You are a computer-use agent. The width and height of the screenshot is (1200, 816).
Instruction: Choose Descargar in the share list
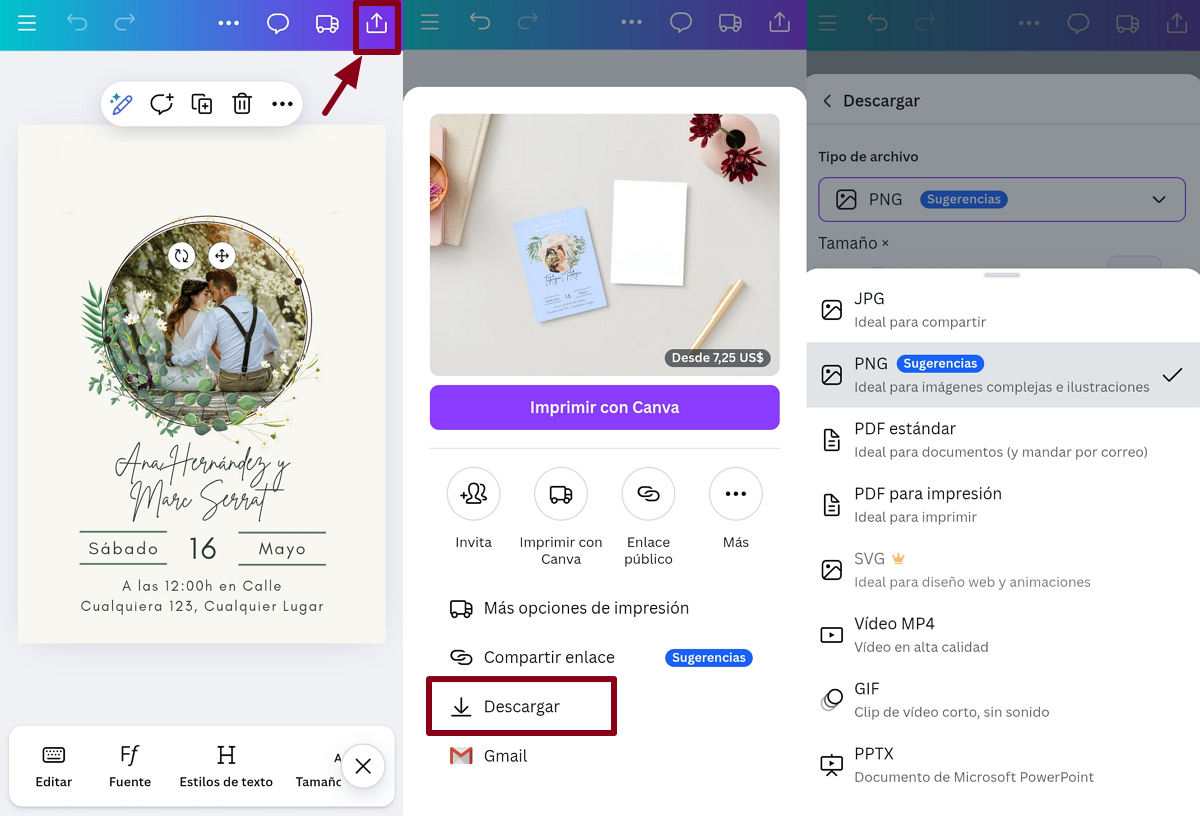click(x=521, y=706)
